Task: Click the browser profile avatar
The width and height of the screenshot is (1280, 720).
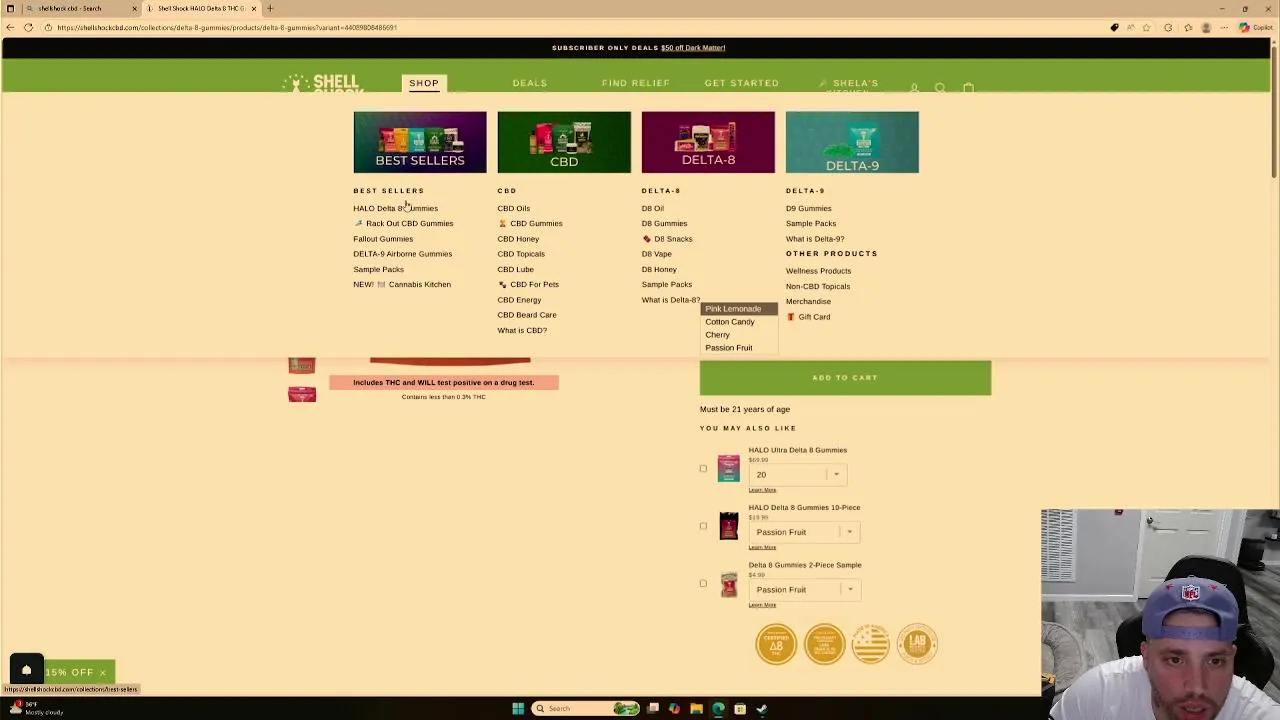Action: tap(1206, 28)
